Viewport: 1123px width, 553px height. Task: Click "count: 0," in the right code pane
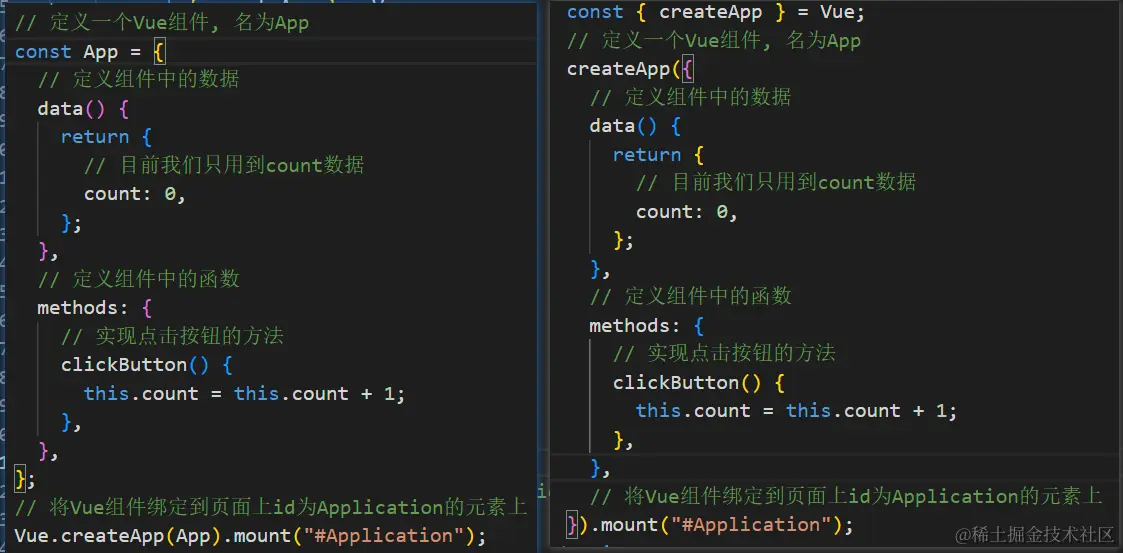[x=688, y=211]
